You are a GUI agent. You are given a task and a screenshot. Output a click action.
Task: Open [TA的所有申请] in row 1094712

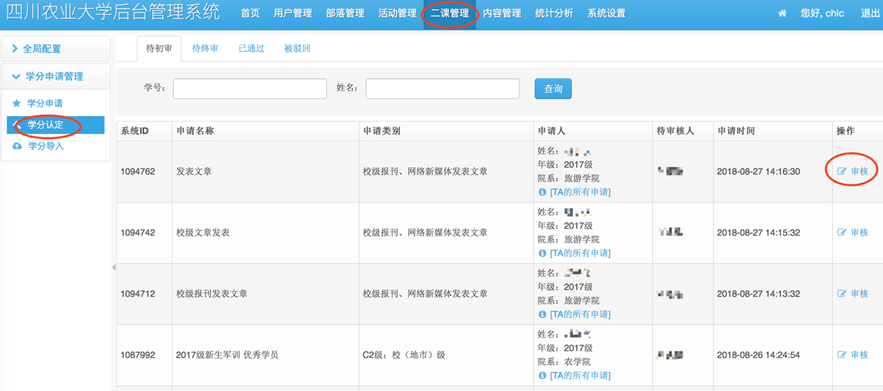pos(580,314)
